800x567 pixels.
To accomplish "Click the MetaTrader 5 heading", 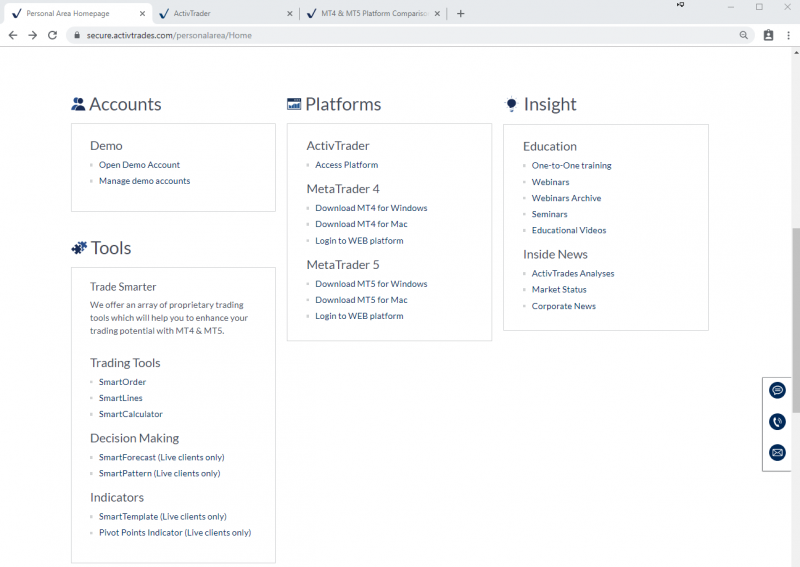I will (x=343, y=265).
